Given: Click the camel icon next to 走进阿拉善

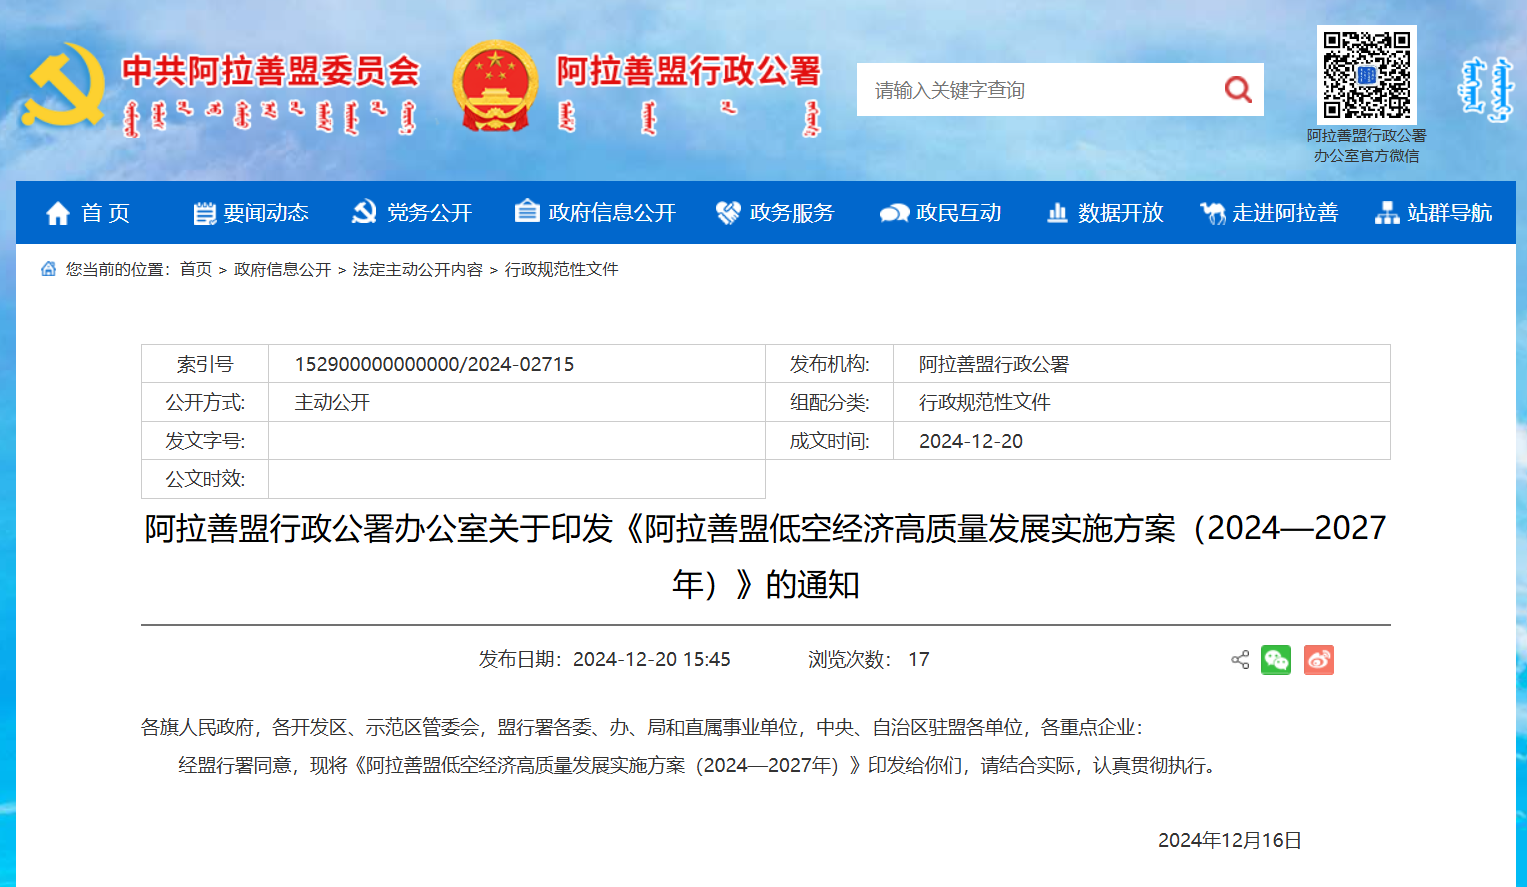Looking at the screenshot, I should (x=1213, y=212).
